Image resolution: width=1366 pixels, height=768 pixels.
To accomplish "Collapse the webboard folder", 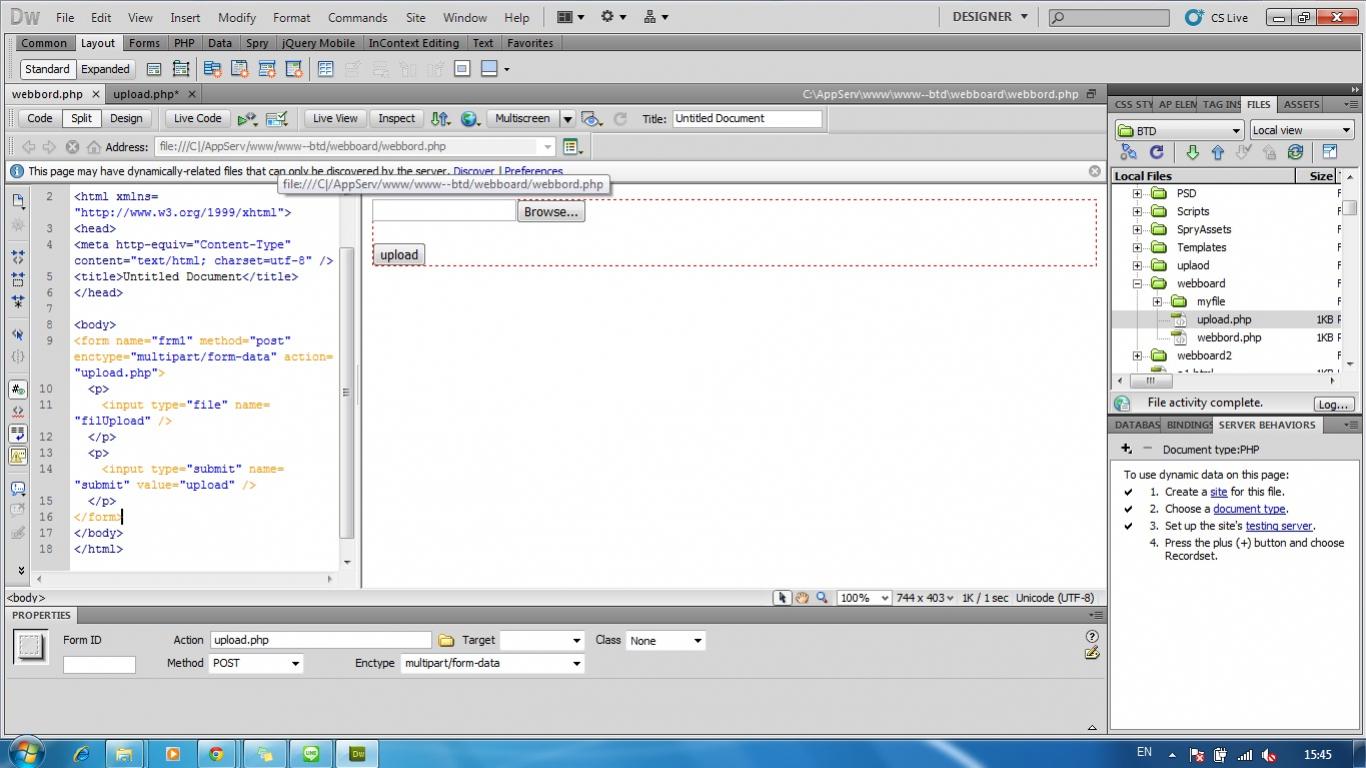I will pos(1137,284).
